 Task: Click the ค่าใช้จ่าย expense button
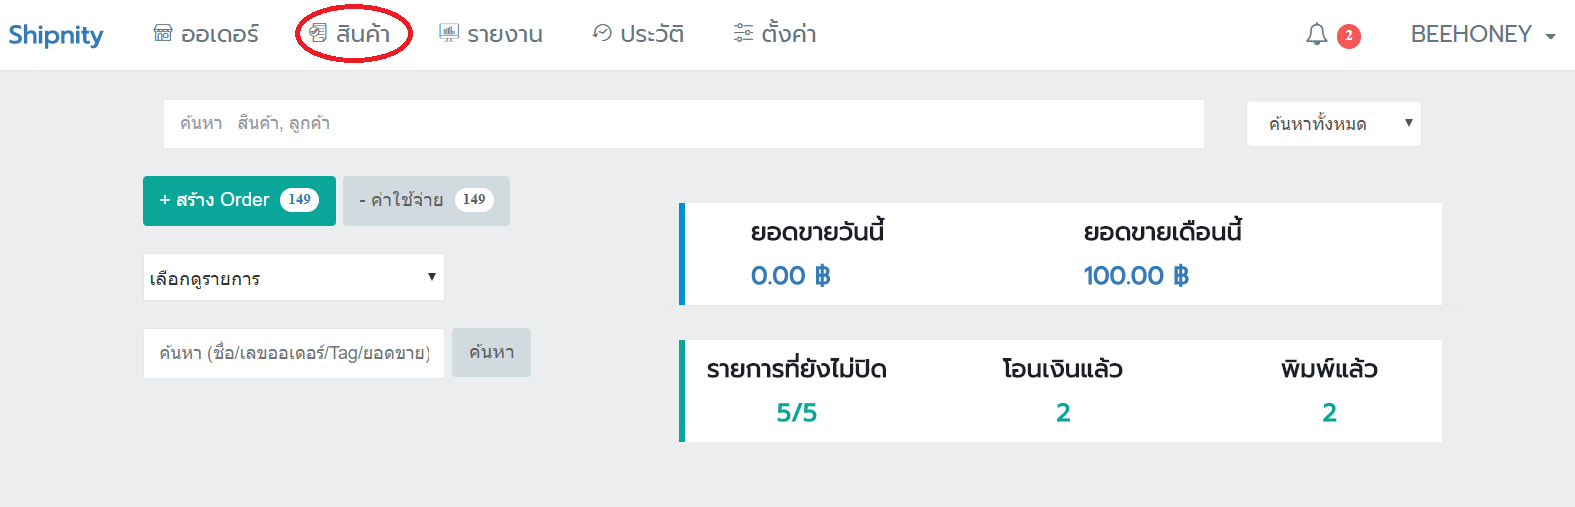point(426,200)
